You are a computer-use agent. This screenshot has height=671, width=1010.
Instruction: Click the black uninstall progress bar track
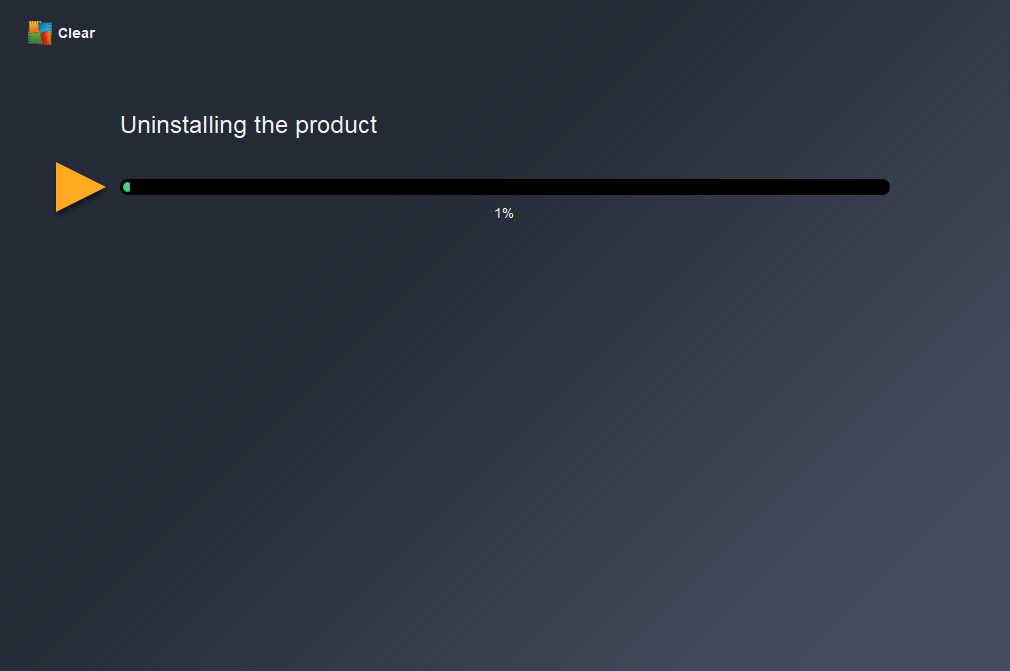tap(505, 187)
